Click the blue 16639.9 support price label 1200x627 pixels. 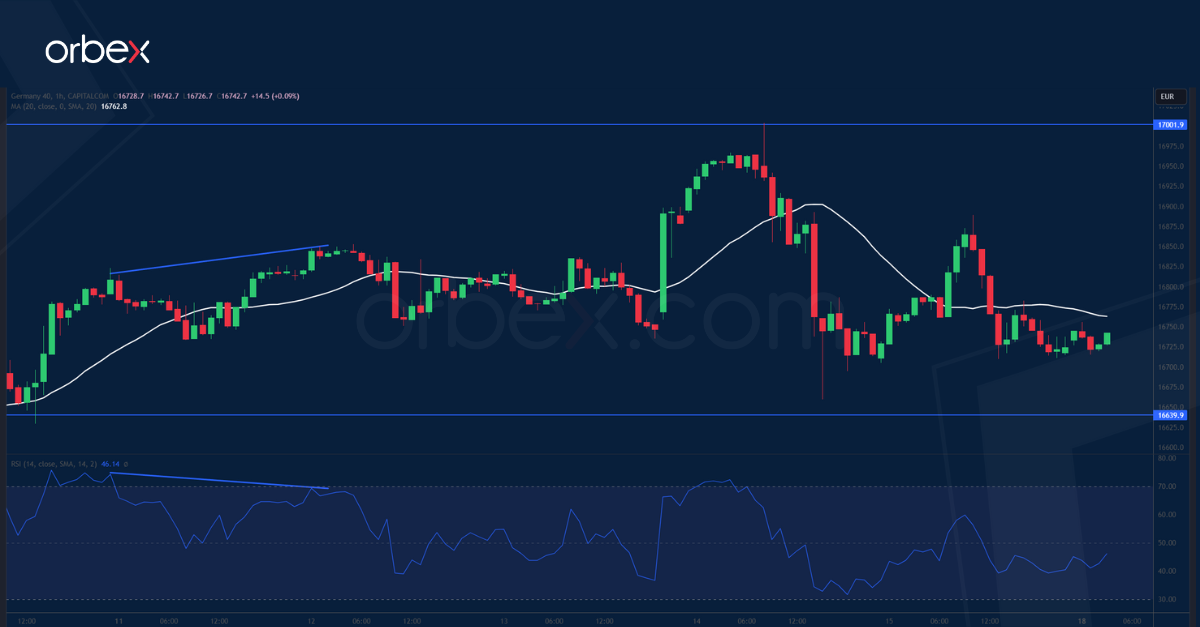(1172, 413)
